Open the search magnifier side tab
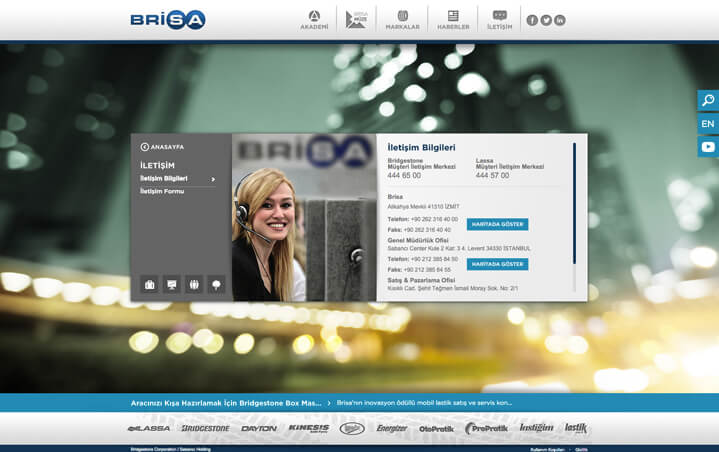The width and height of the screenshot is (719, 452). point(708,100)
